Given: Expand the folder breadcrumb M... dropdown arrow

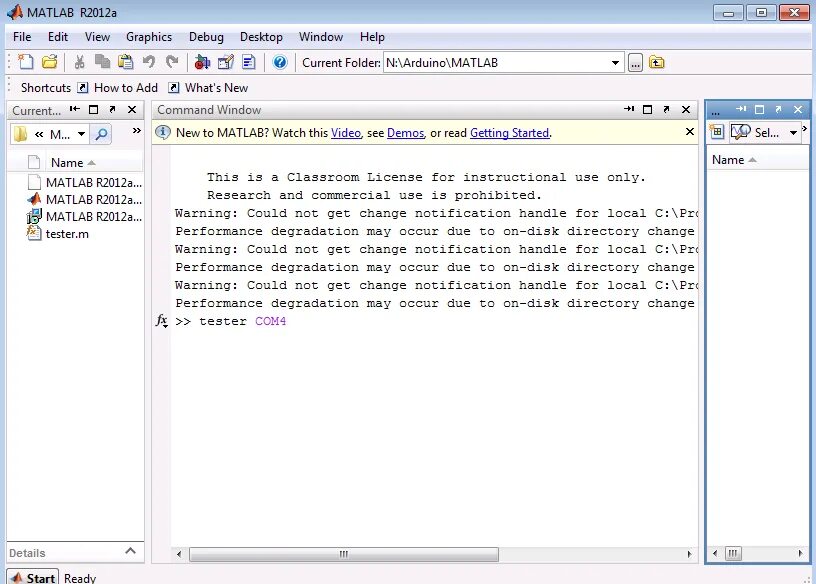Looking at the screenshot, I should point(82,134).
